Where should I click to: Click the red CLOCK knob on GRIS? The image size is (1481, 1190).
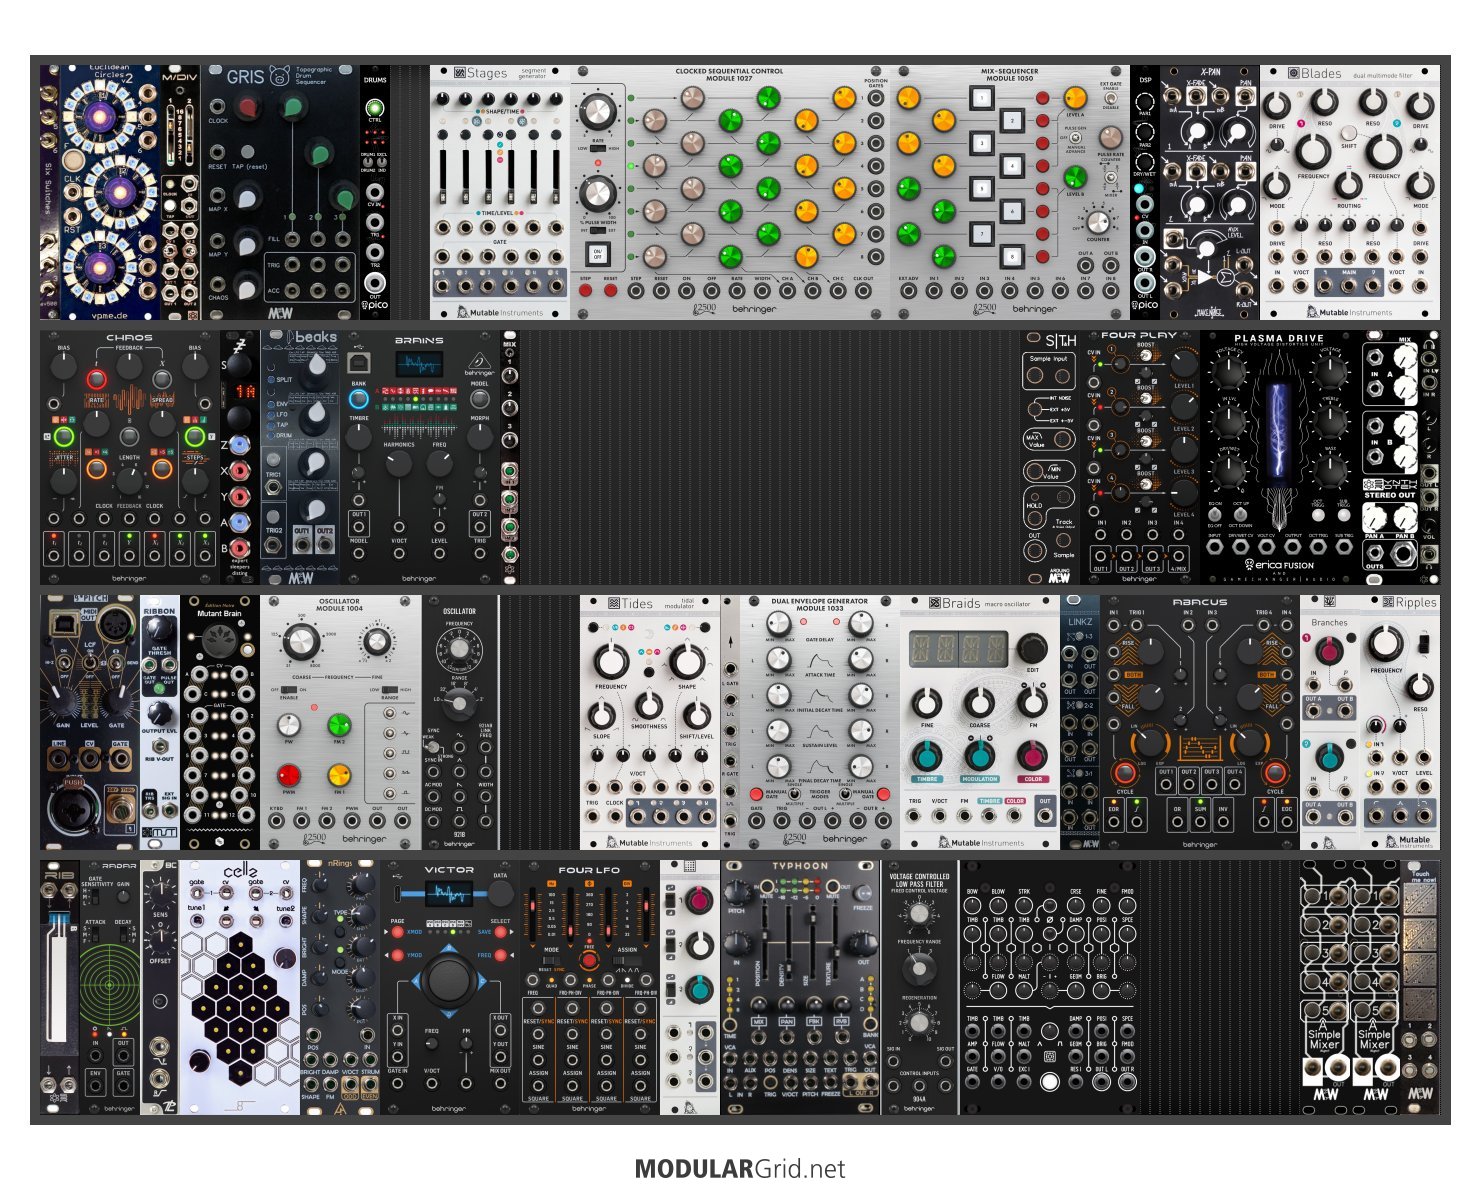(248, 108)
